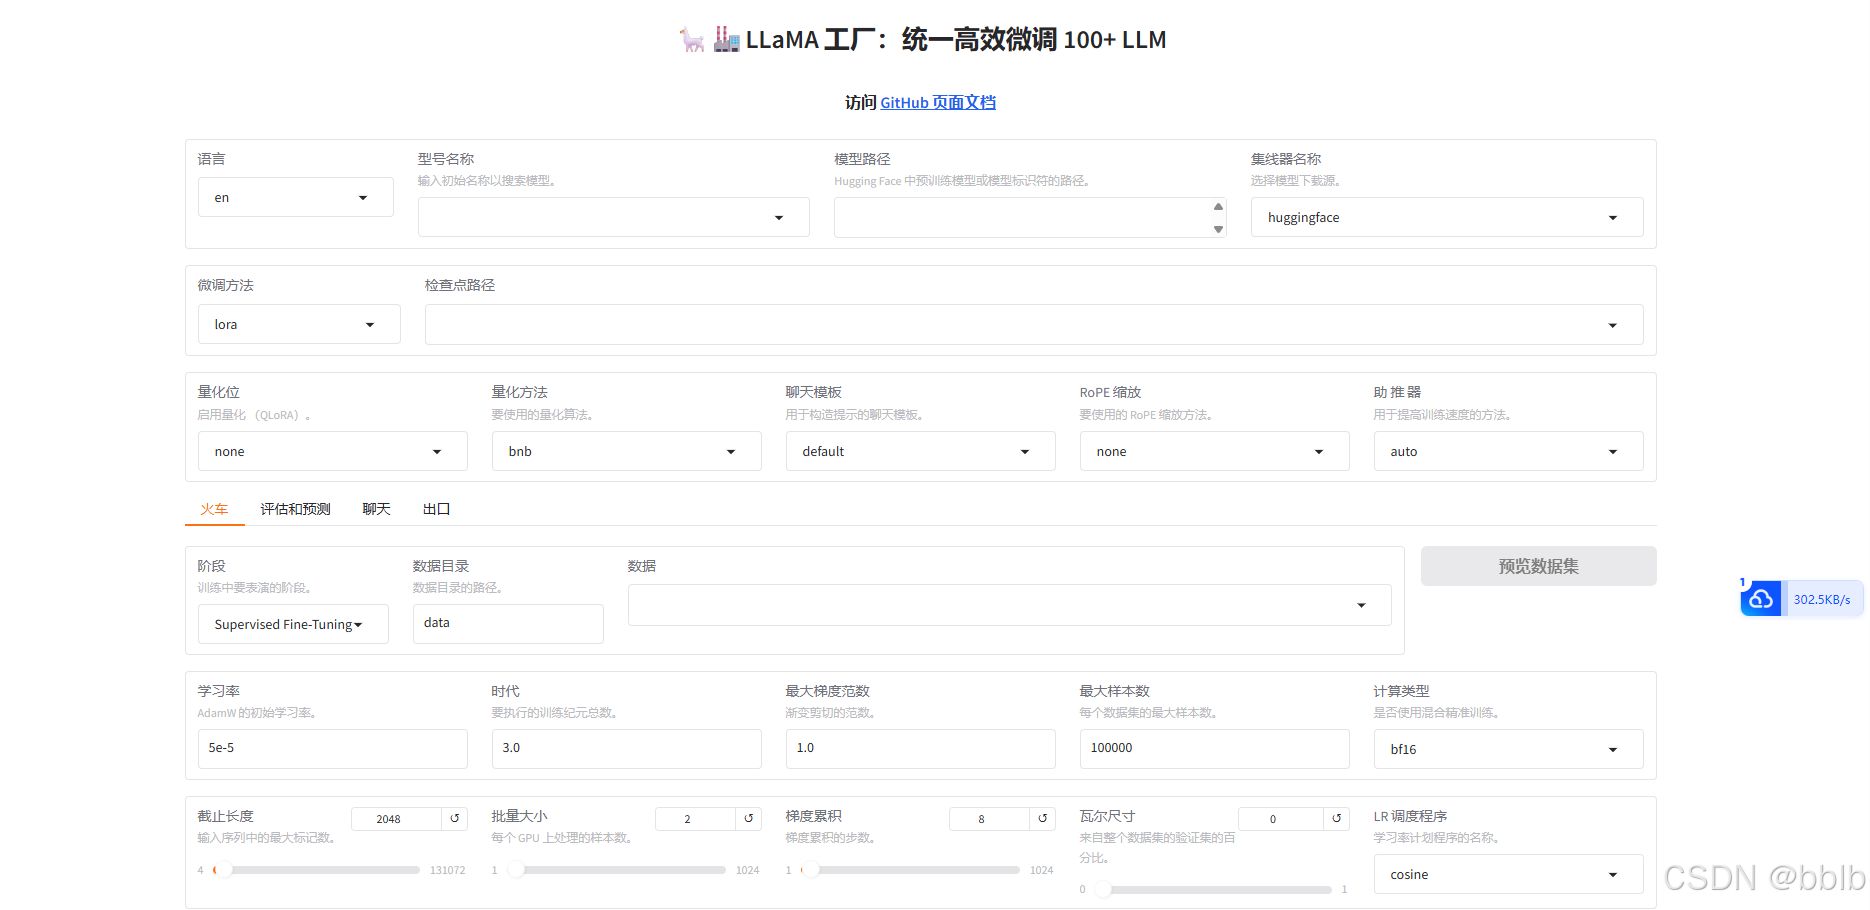Switch to the 聊天 tab
1870x910 pixels.
pos(375,508)
